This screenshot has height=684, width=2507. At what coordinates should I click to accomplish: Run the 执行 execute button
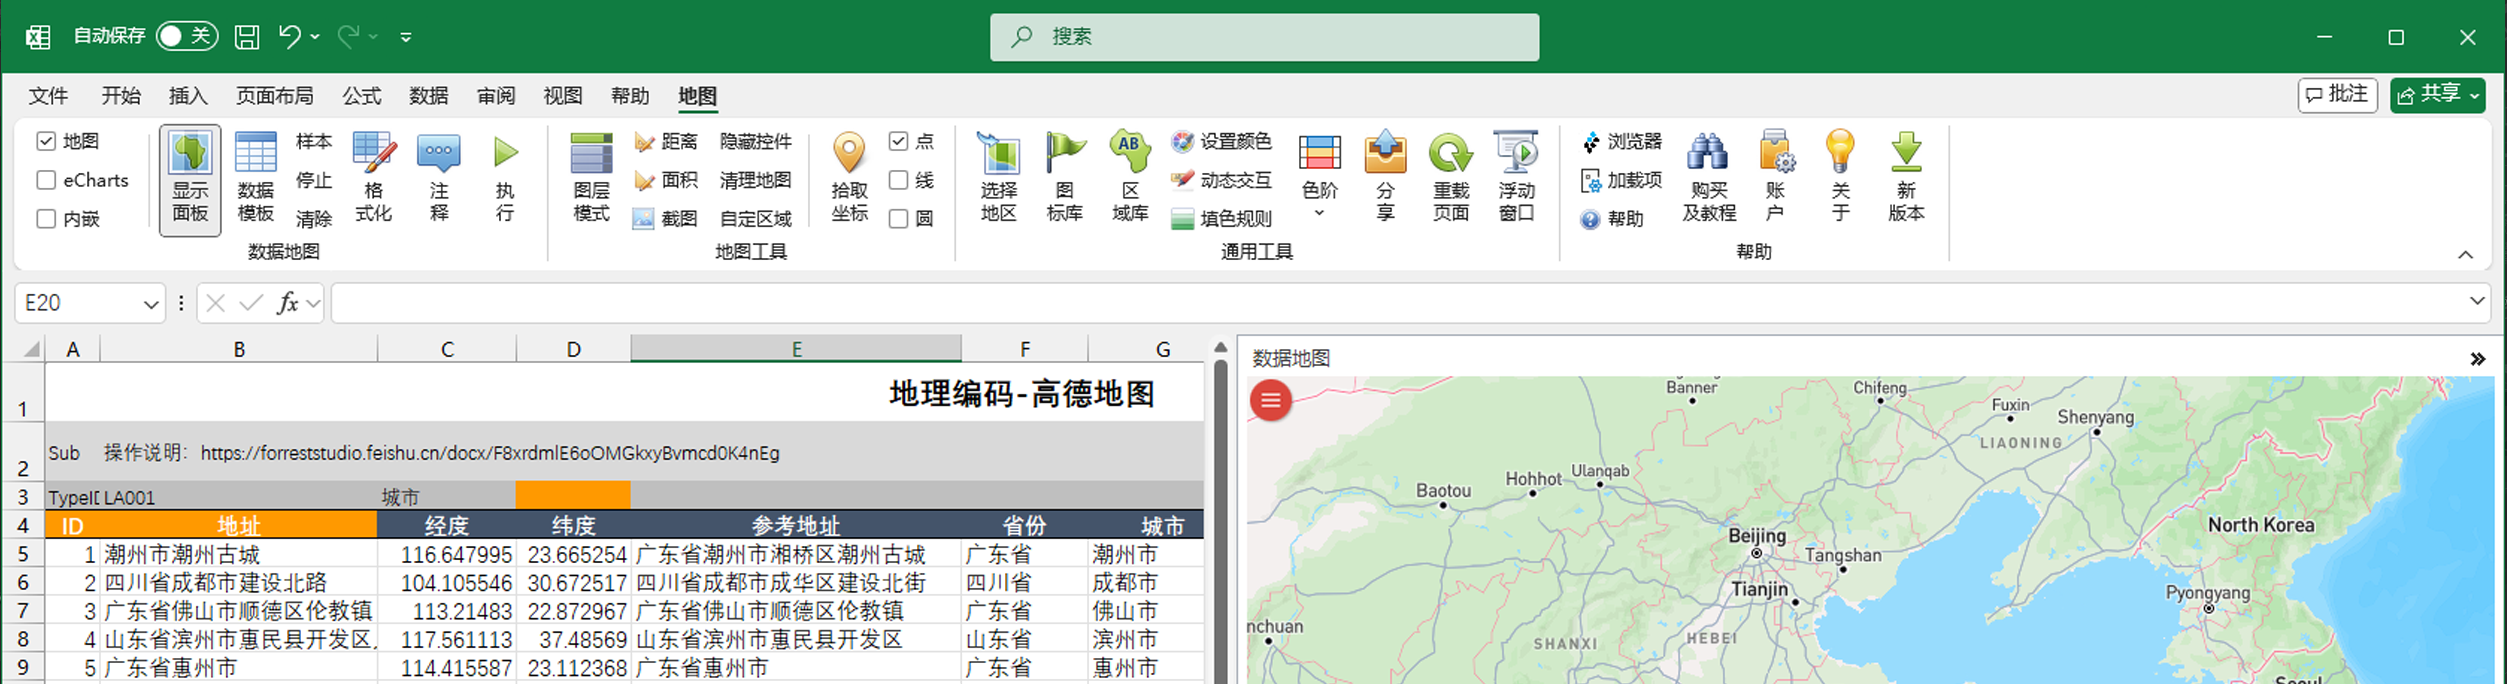tap(505, 180)
